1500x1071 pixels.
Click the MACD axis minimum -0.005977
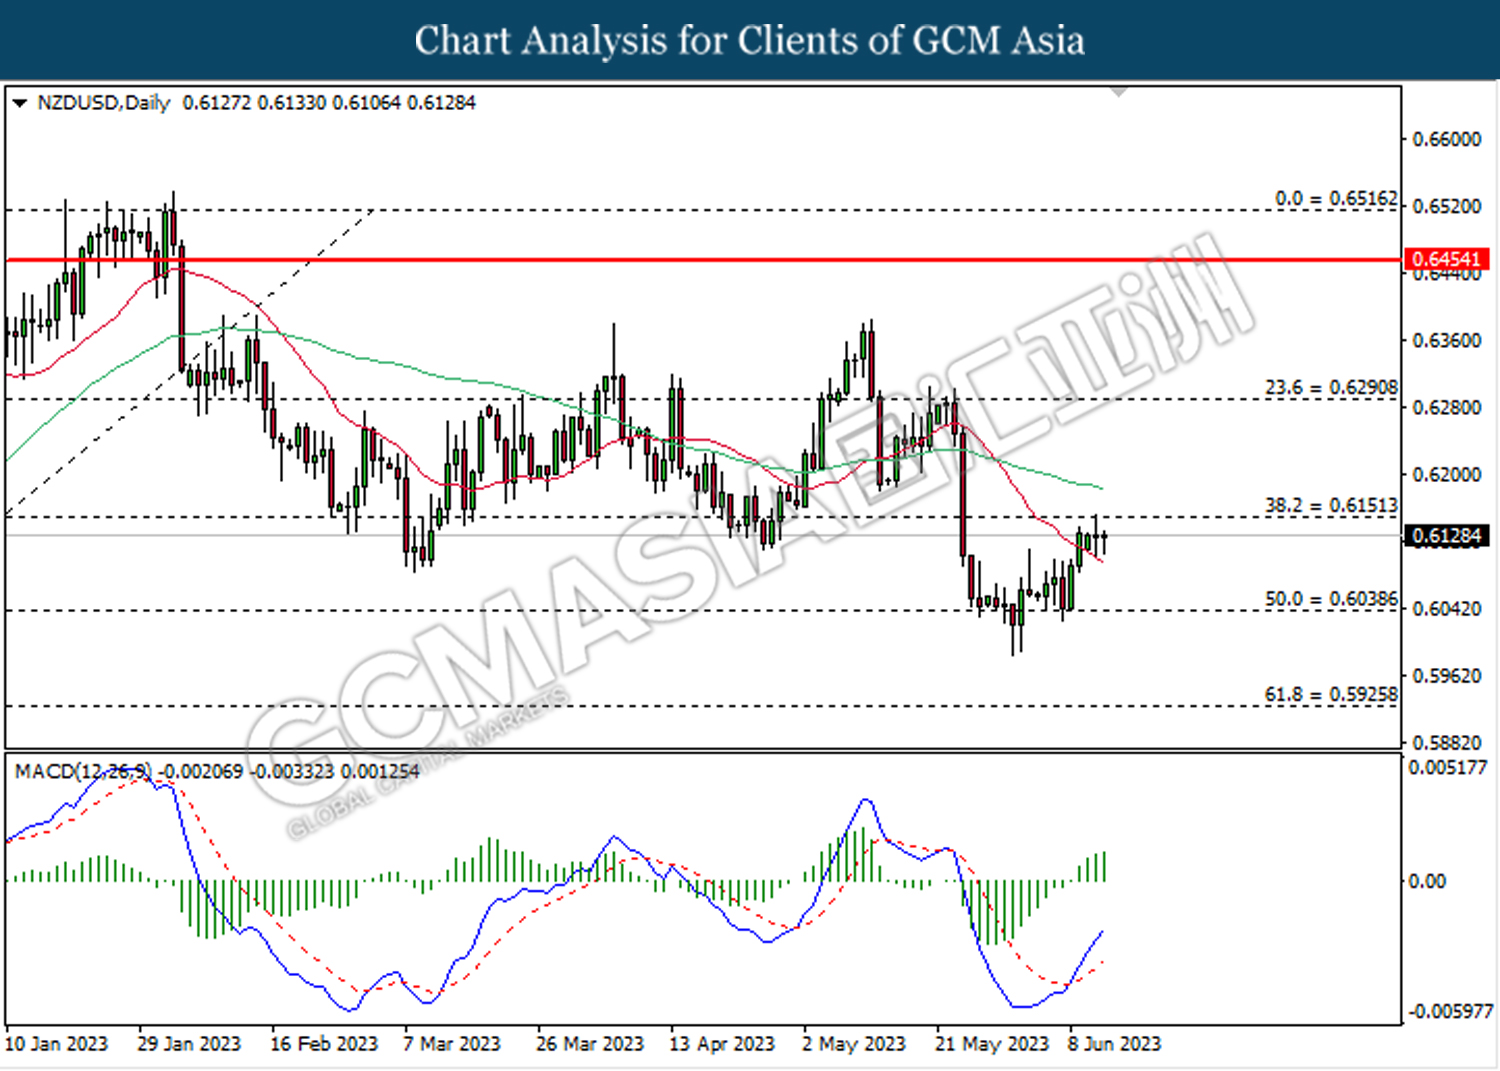tap(1451, 1012)
